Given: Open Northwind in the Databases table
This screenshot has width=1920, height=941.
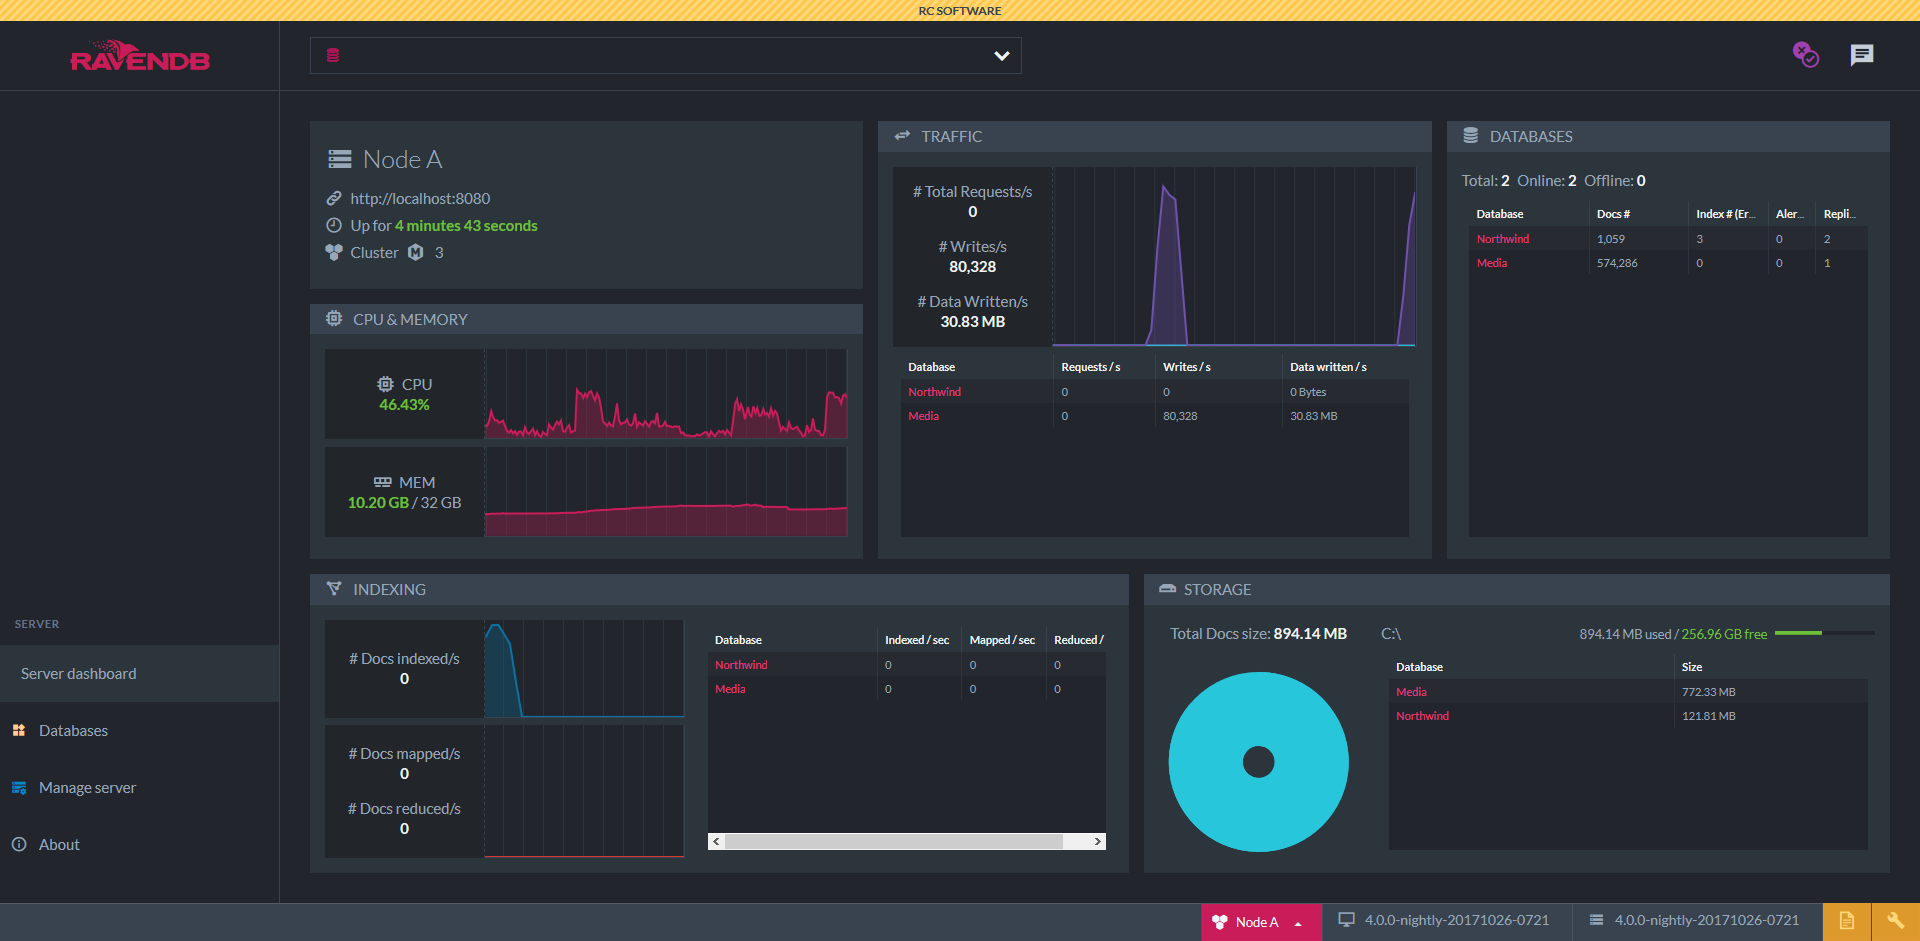Looking at the screenshot, I should pos(1503,239).
